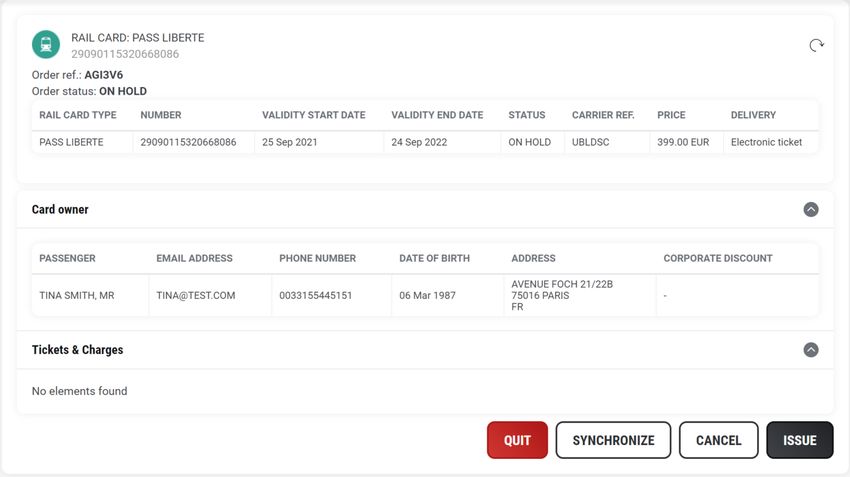This screenshot has width=850, height=477.
Task: Click the refresh arrow icon at top right
Action: [816, 46]
